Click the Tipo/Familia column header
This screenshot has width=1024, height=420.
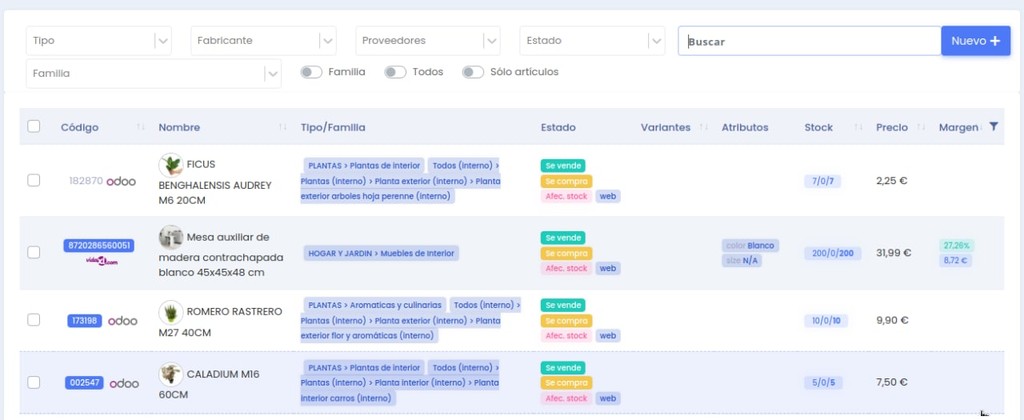[333, 127]
